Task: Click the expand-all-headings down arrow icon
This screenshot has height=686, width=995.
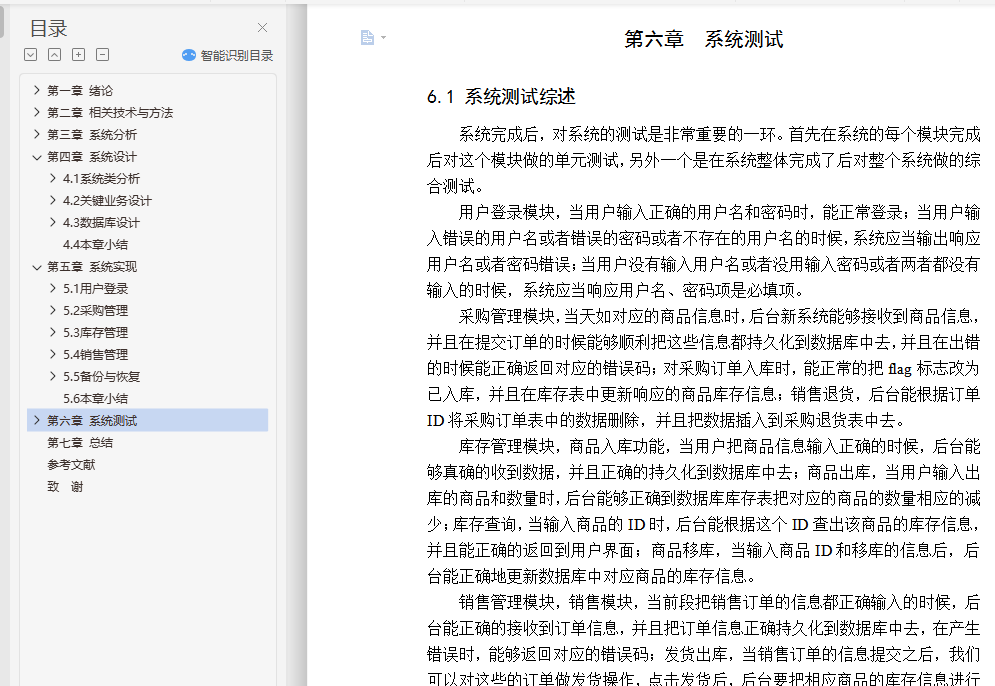Action: coord(30,55)
